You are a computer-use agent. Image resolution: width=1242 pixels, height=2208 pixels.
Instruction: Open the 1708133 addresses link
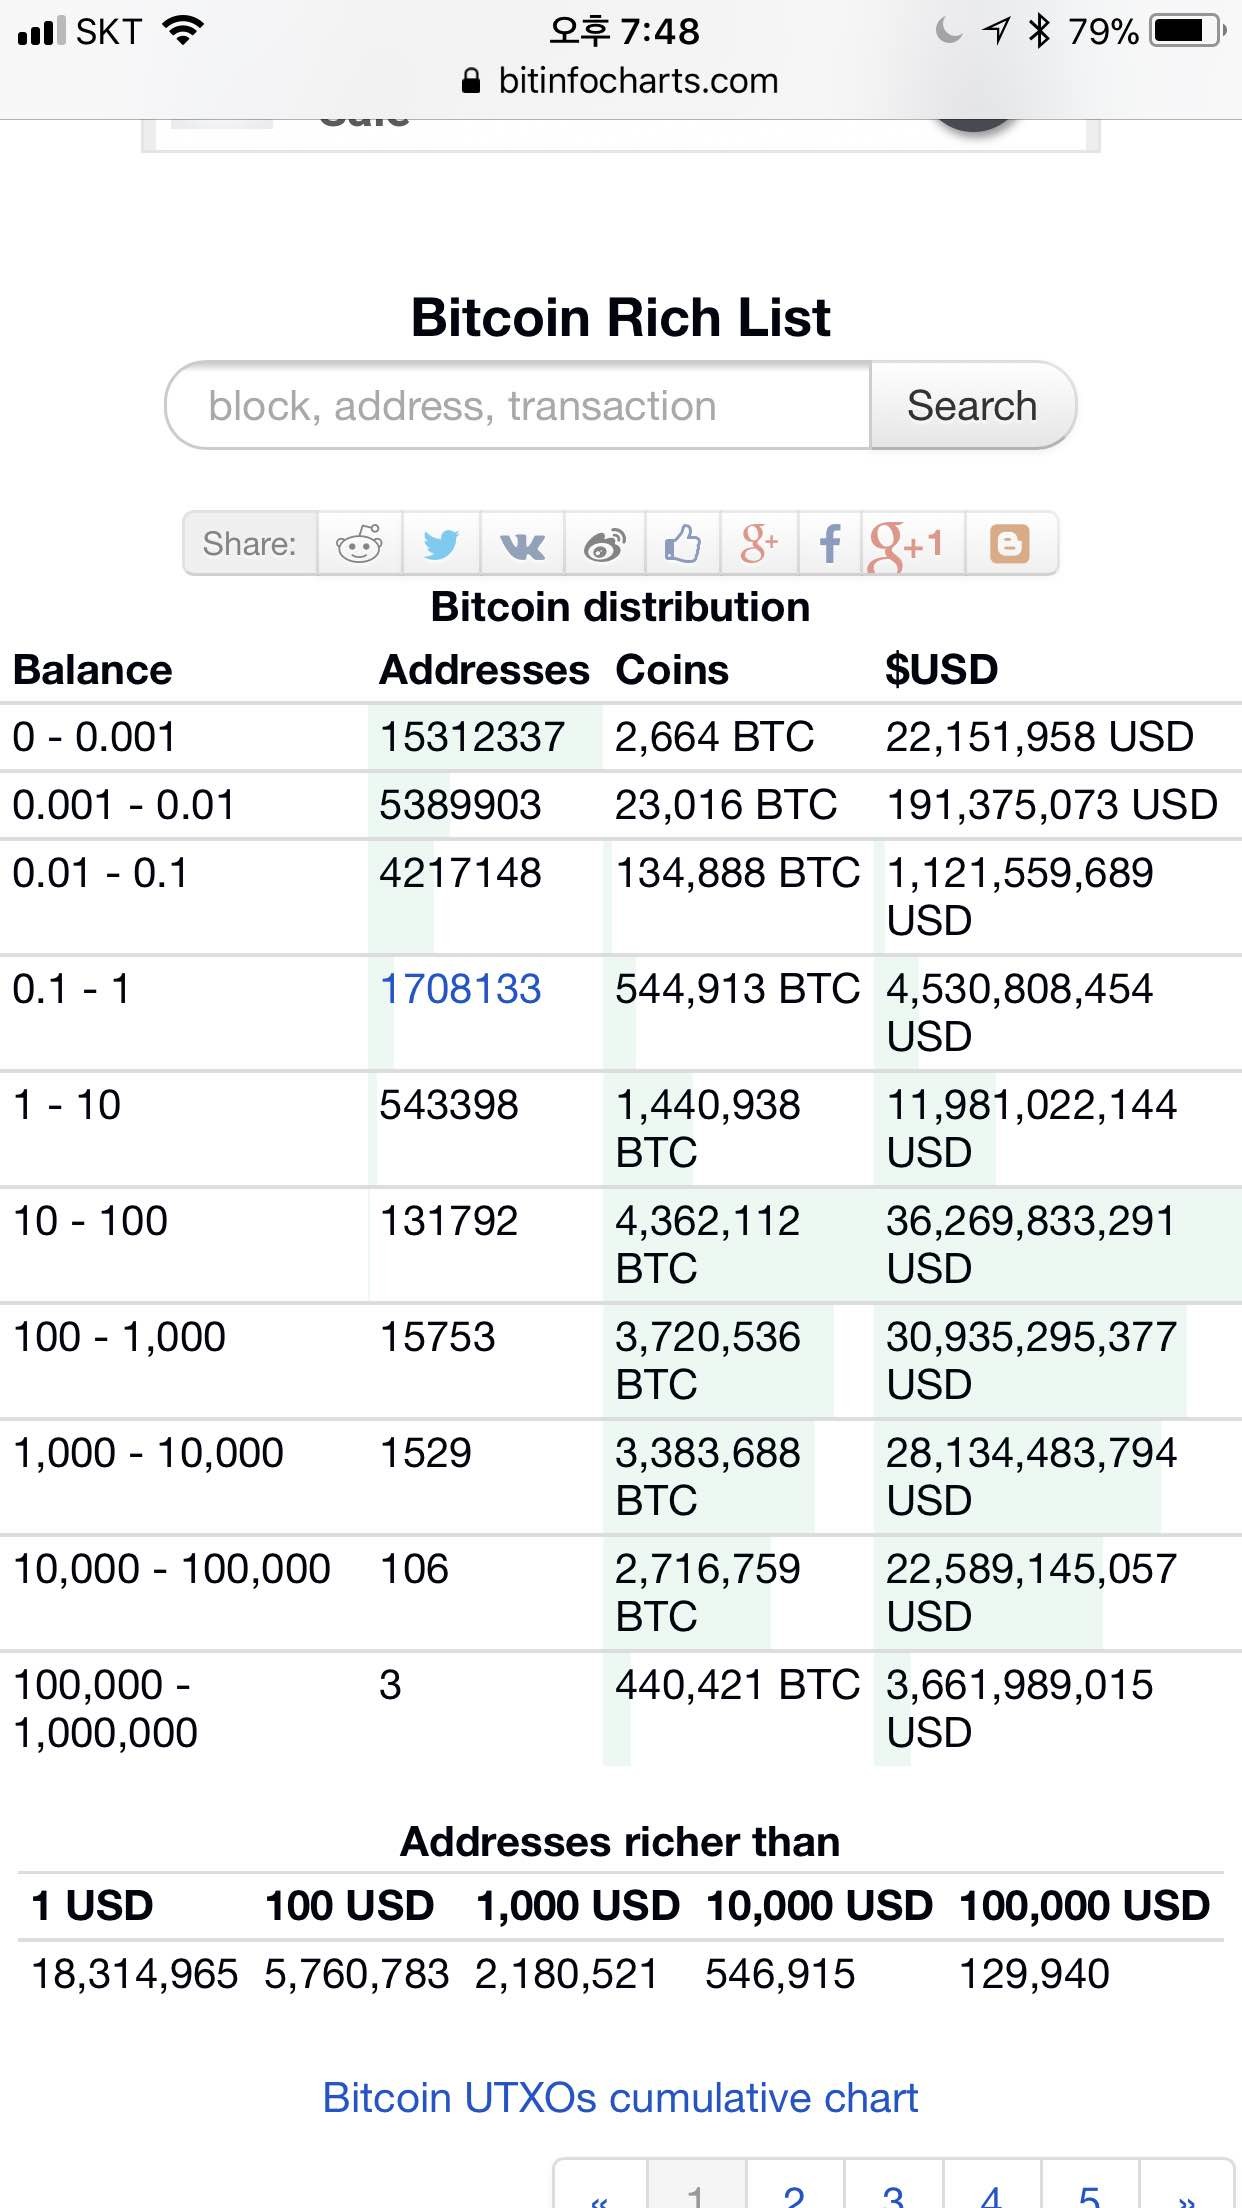coord(460,989)
